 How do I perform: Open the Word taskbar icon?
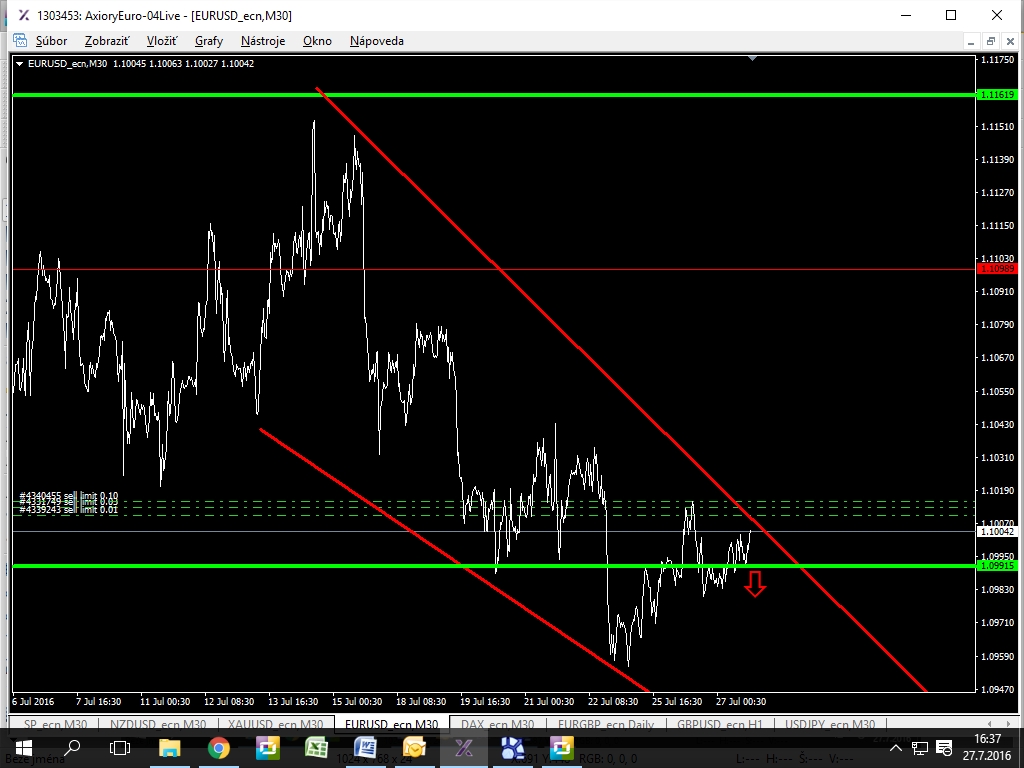click(366, 748)
